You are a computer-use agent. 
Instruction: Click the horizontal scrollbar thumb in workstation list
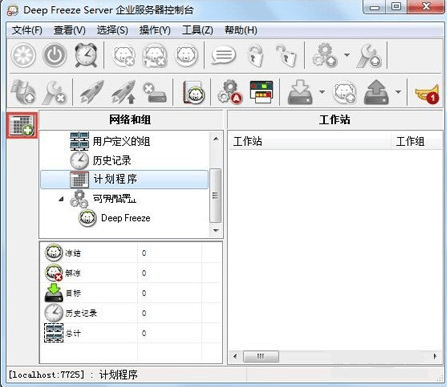coord(261,356)
